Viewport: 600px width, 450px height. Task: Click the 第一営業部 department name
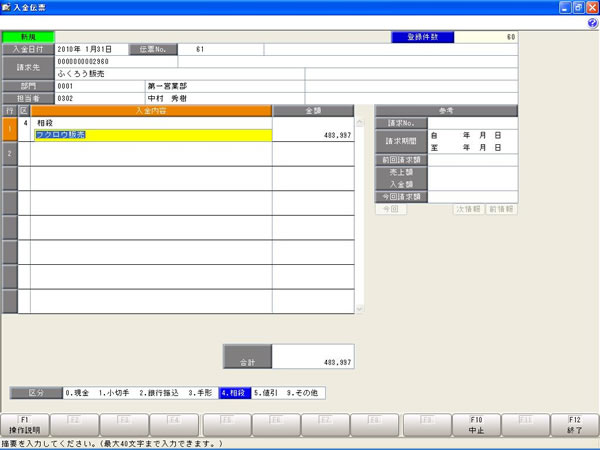pos(168,86)
